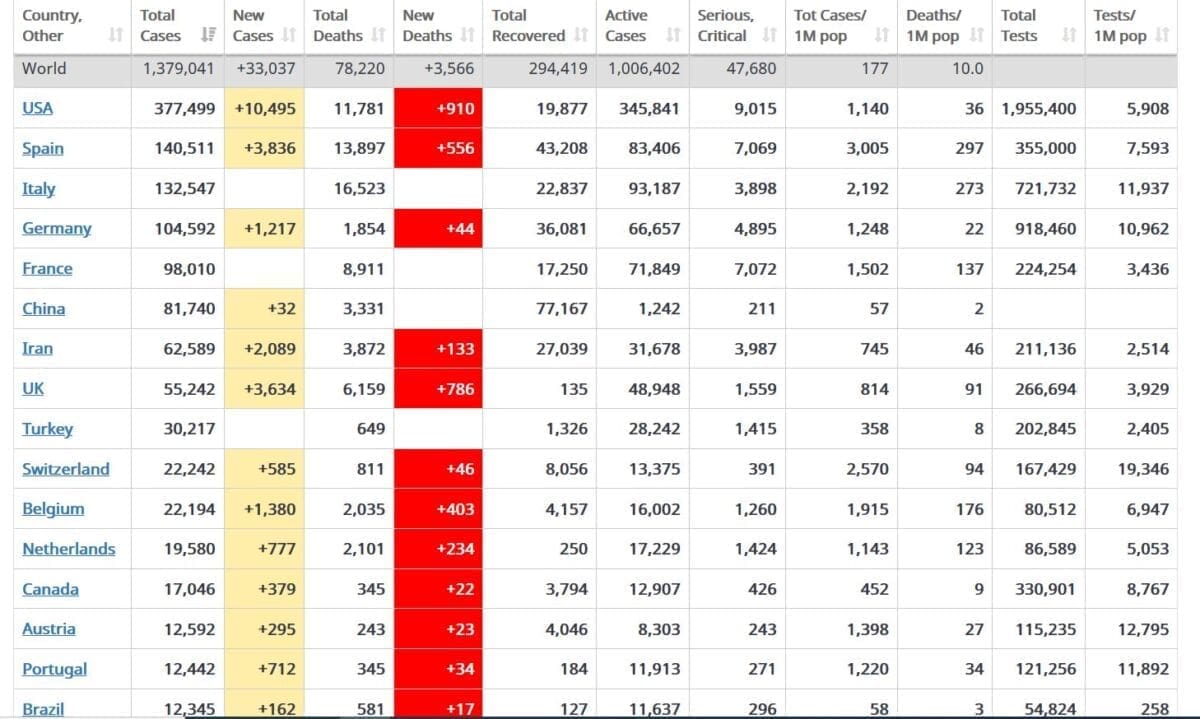Sort Serious, Critical column via icon
This screenshot has width=1200, height=719.
click(769, 36)
